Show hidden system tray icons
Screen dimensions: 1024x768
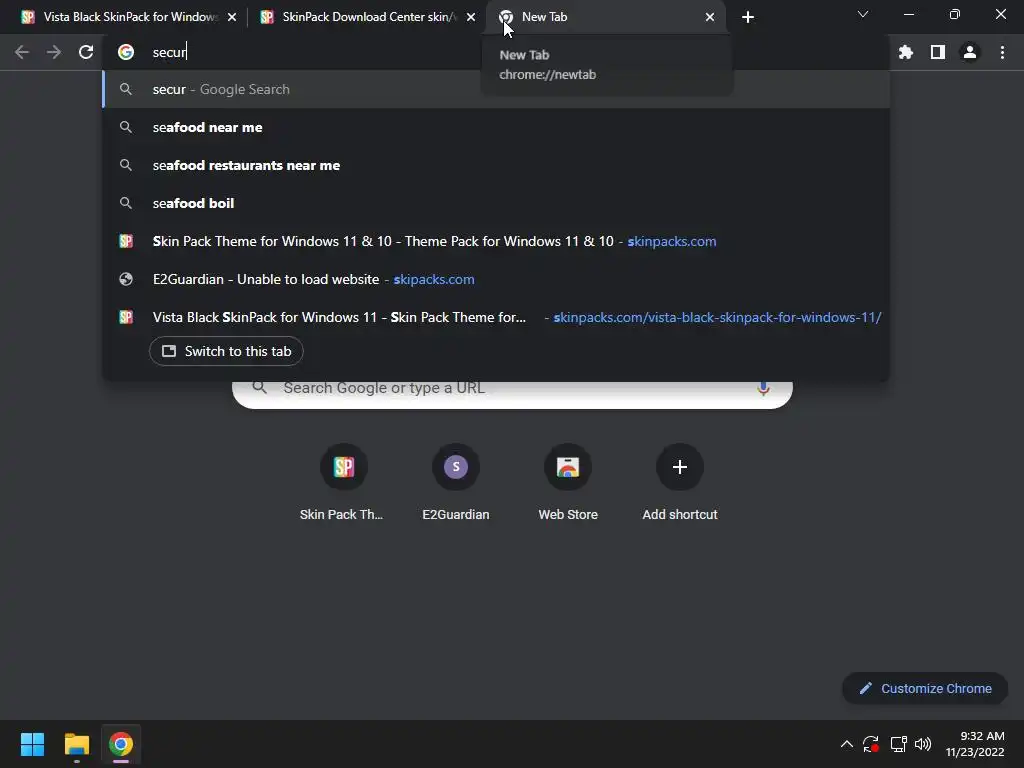847,744
